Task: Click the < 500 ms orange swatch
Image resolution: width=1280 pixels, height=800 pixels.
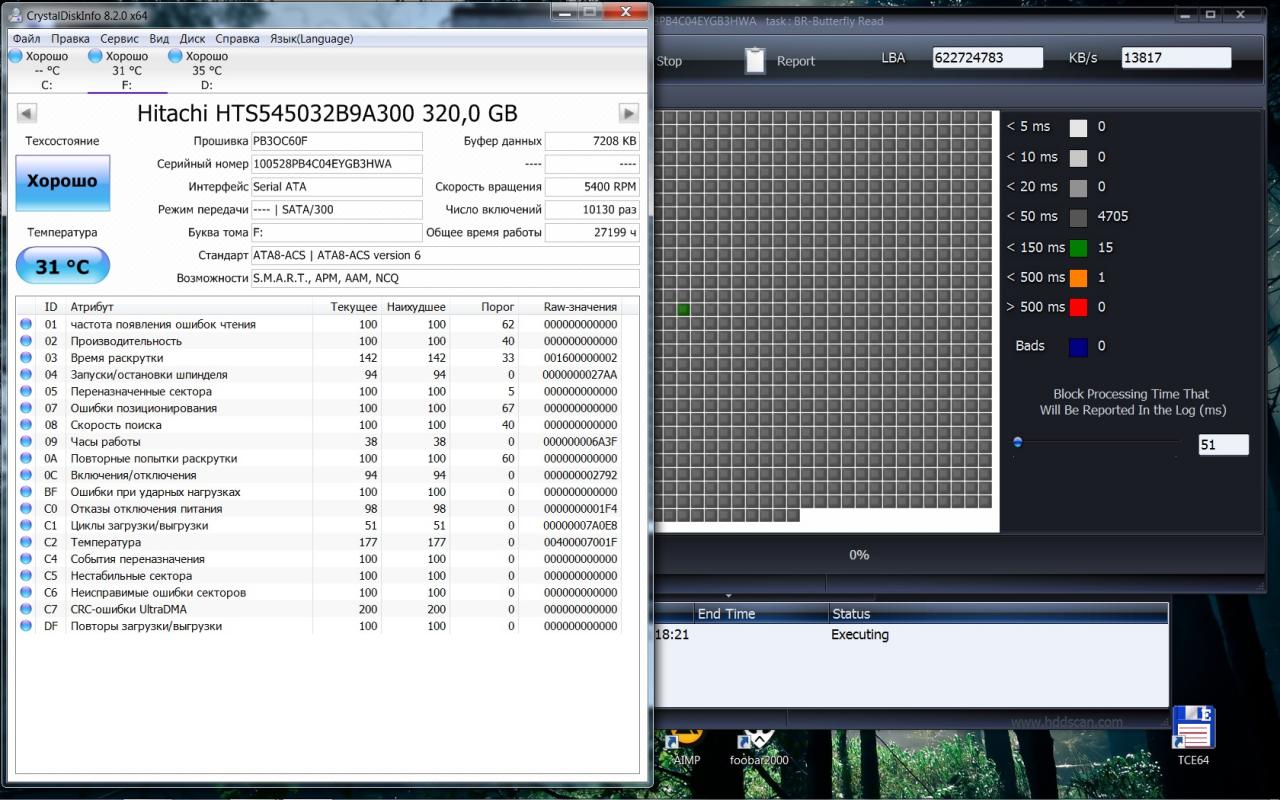Action: [1078, 278]
